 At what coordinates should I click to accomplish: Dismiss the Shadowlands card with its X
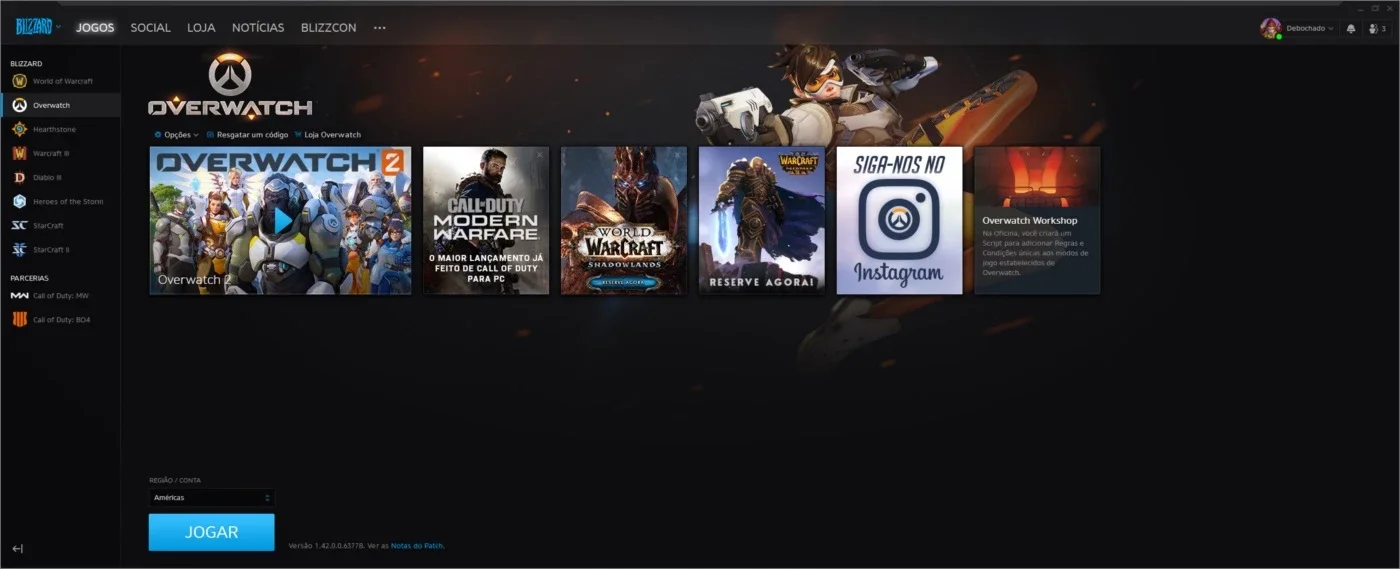678,155
